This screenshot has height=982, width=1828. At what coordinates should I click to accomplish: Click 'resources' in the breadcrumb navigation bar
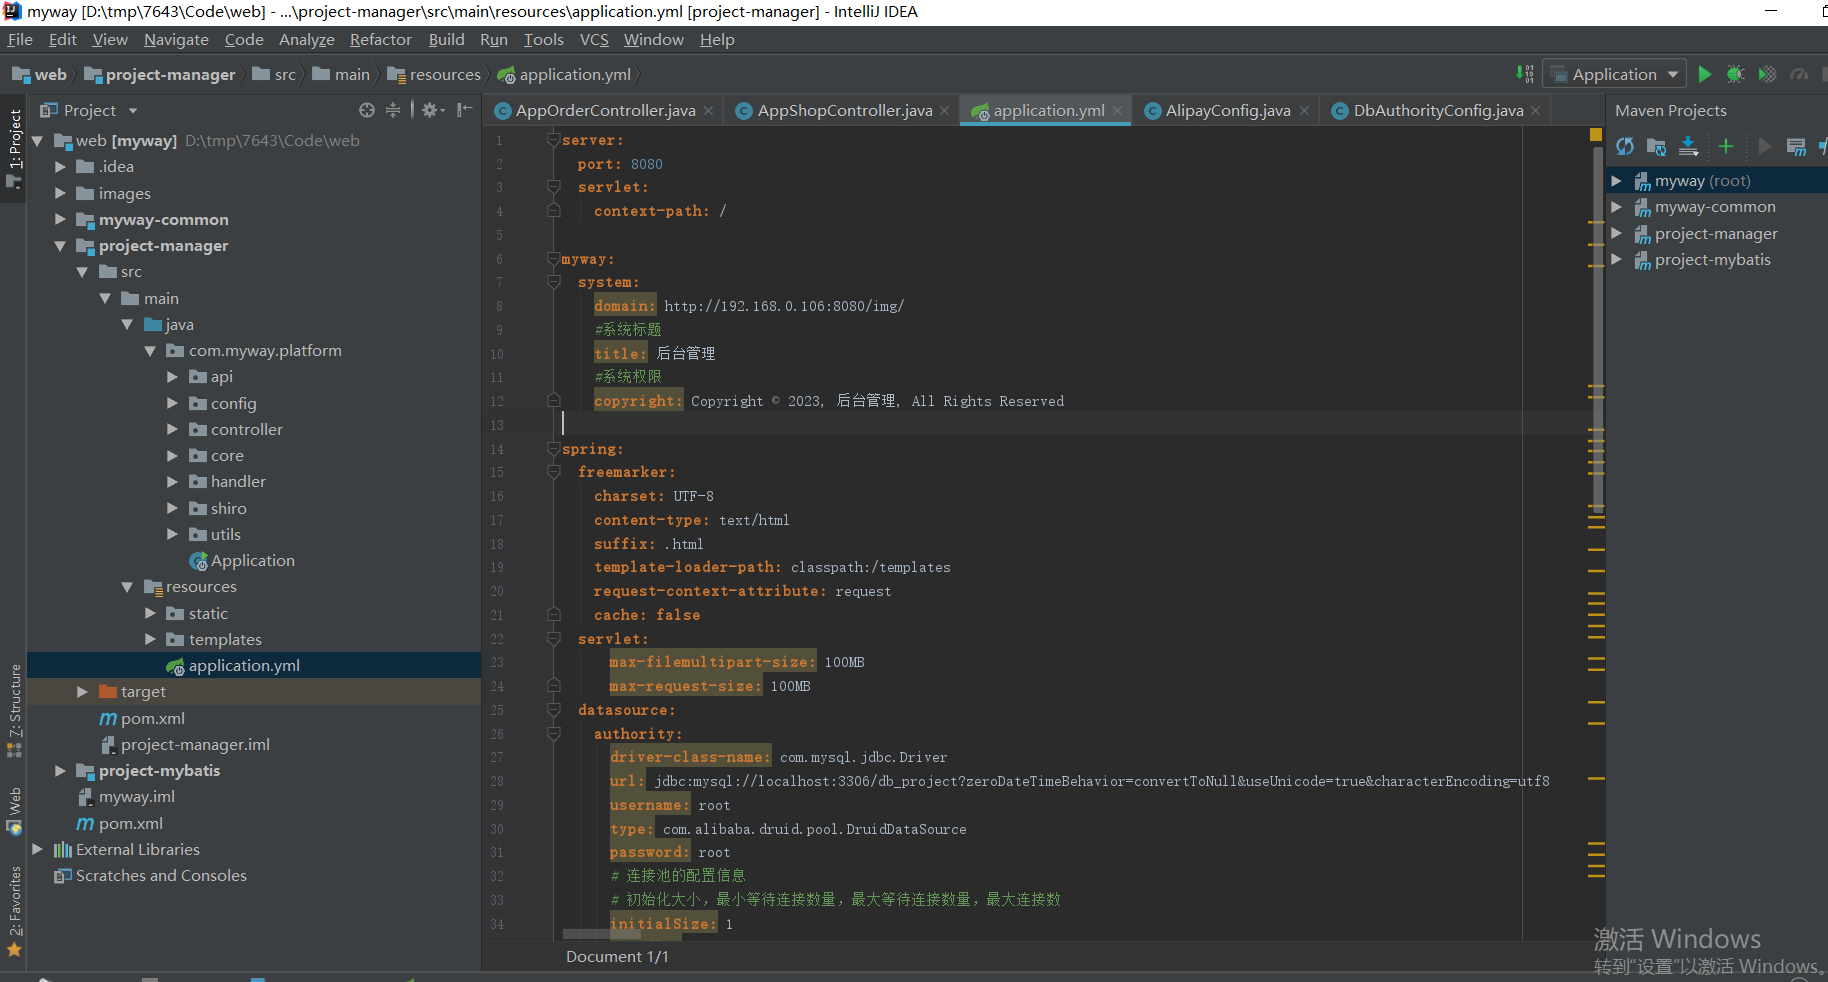pos(443,74)
